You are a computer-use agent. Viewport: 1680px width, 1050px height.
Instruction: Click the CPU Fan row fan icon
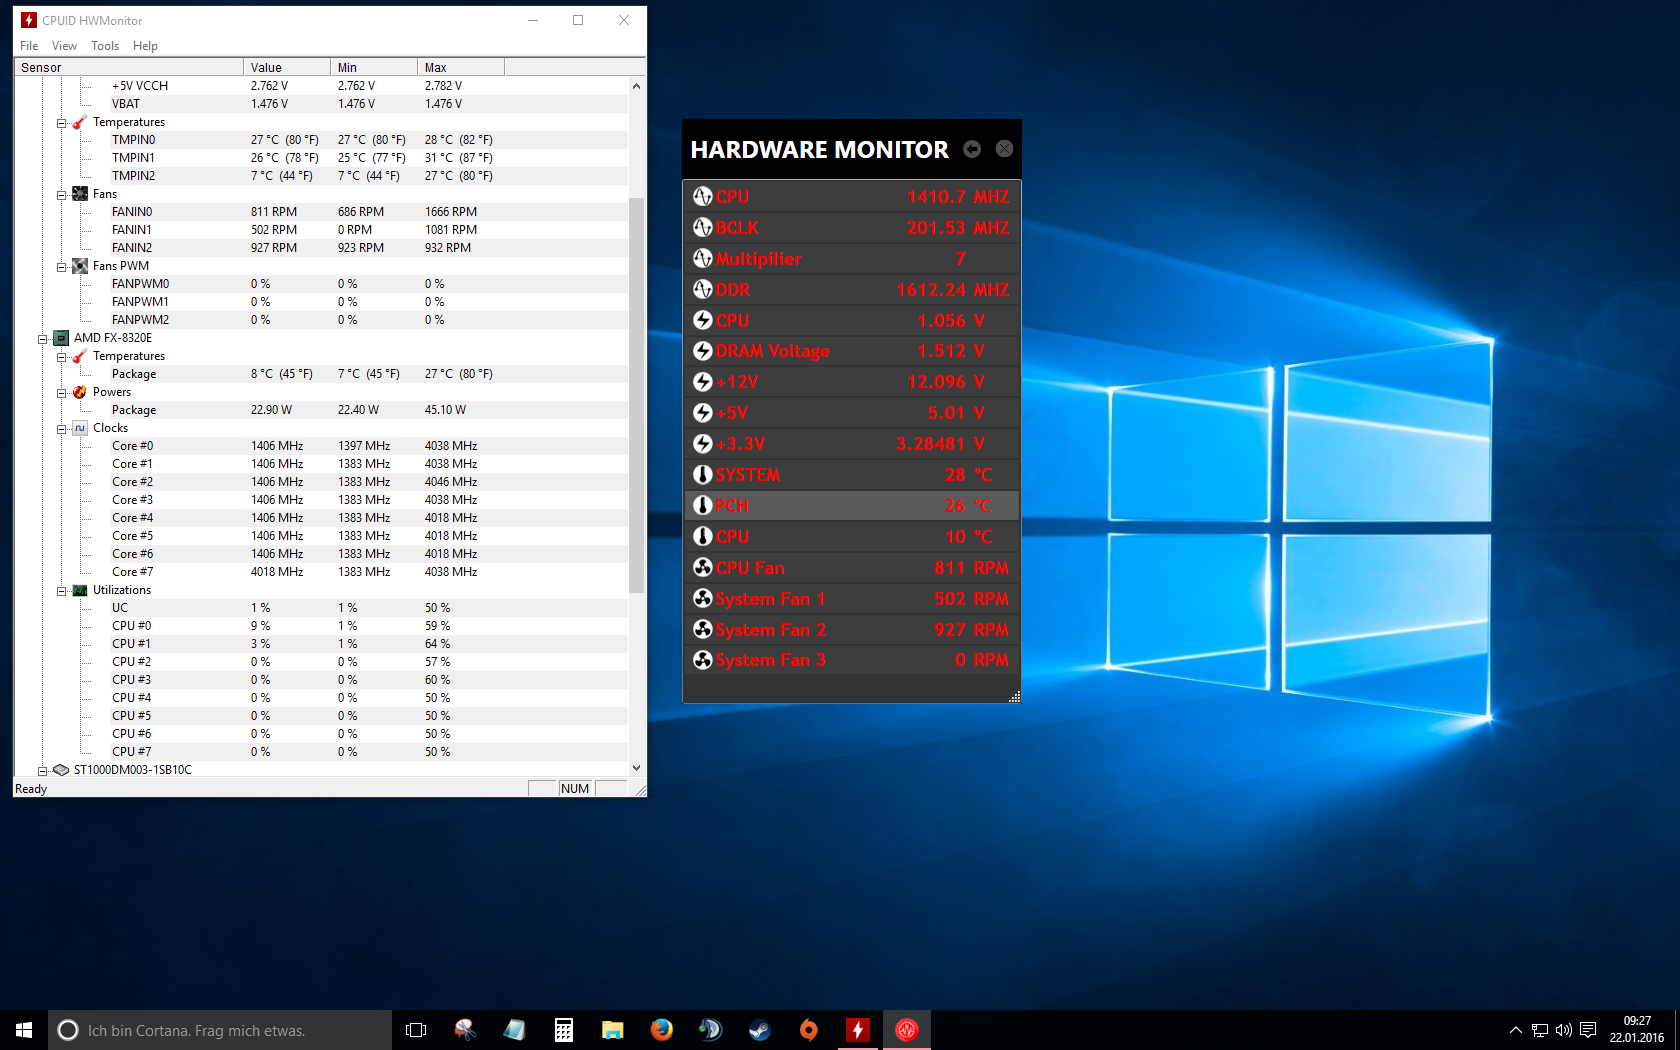tap(703, 568)
